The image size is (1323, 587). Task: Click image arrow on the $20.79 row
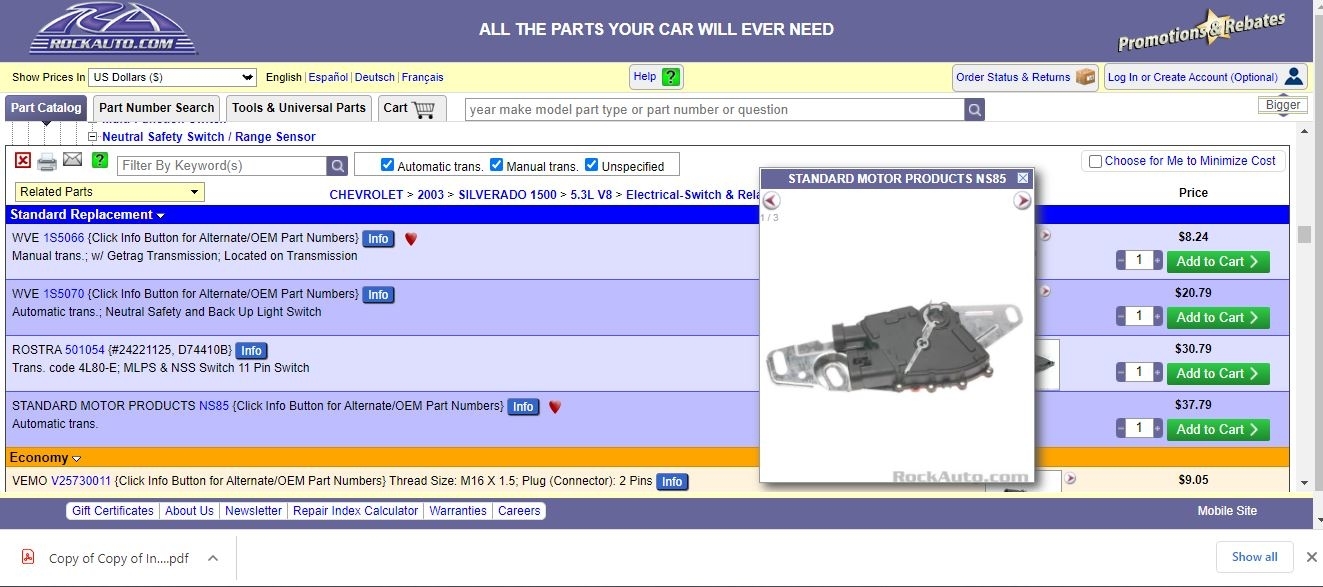(x=1046, y=291)
